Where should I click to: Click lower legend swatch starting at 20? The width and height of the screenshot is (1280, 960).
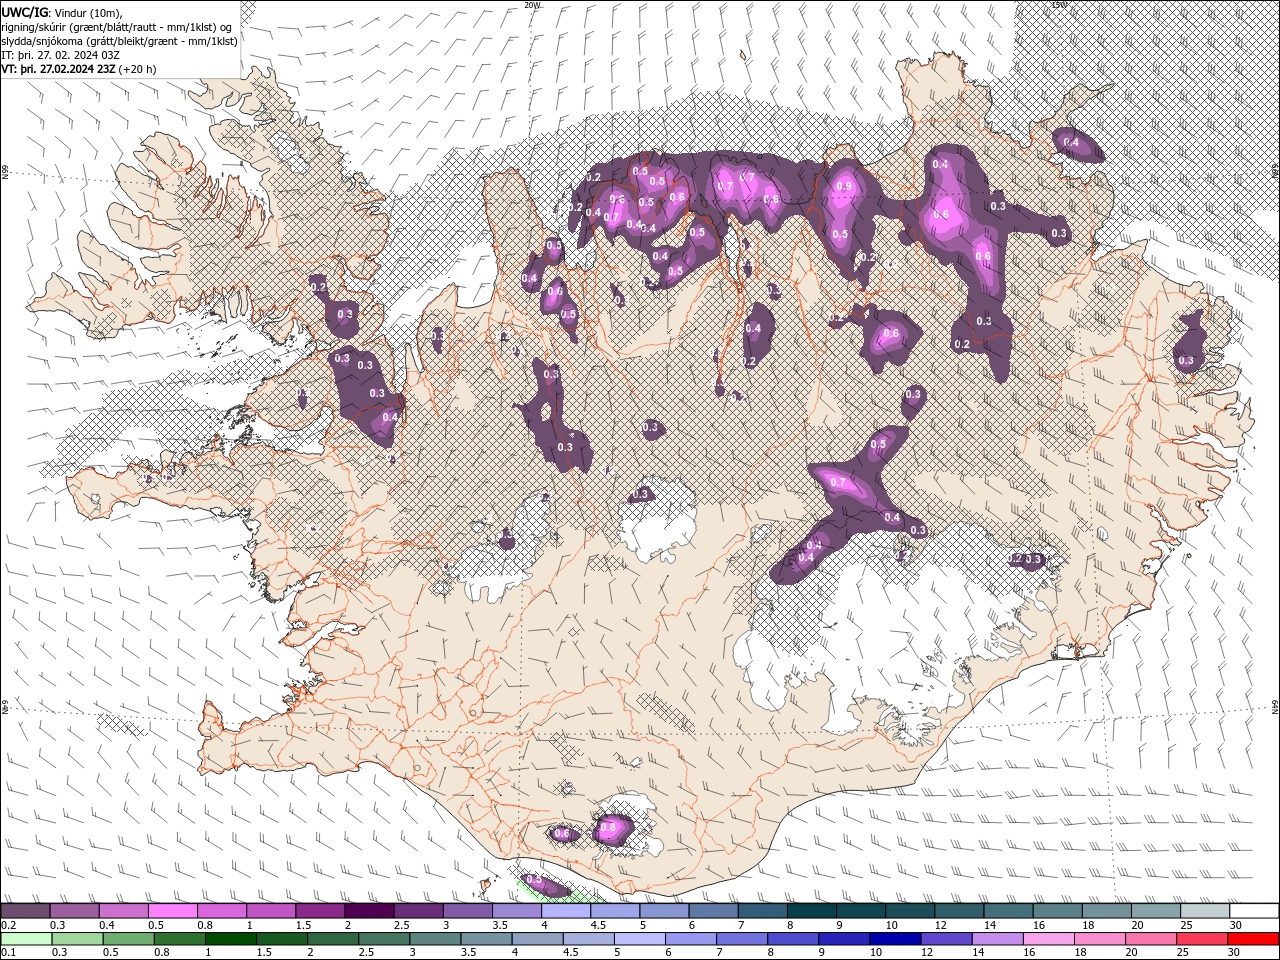[1153, 938]
